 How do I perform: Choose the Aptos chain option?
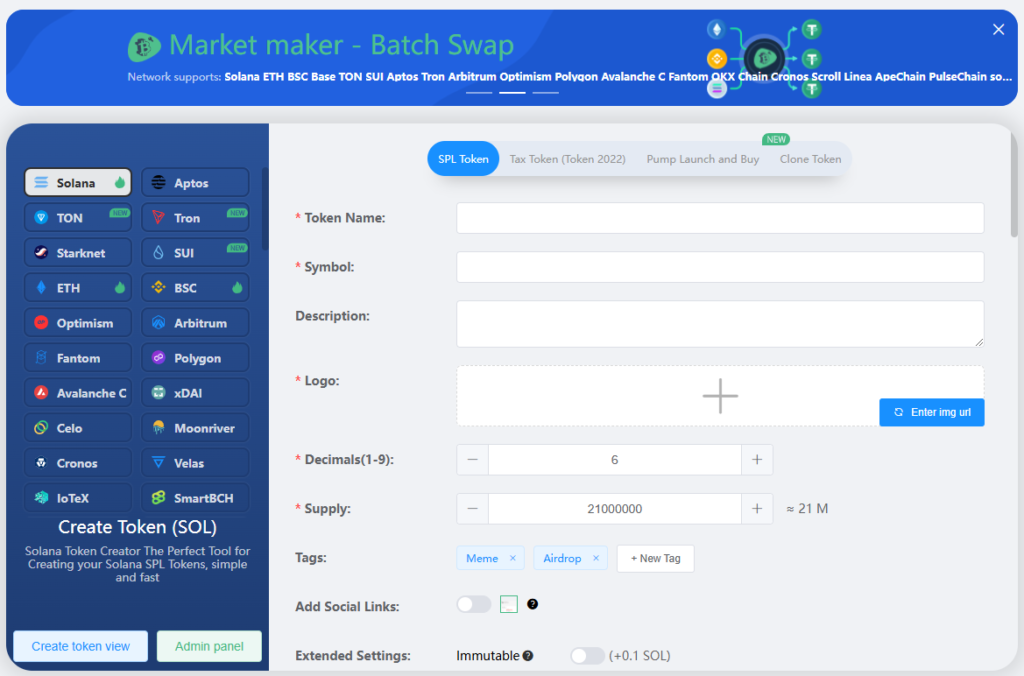click(x=195, y=183)
